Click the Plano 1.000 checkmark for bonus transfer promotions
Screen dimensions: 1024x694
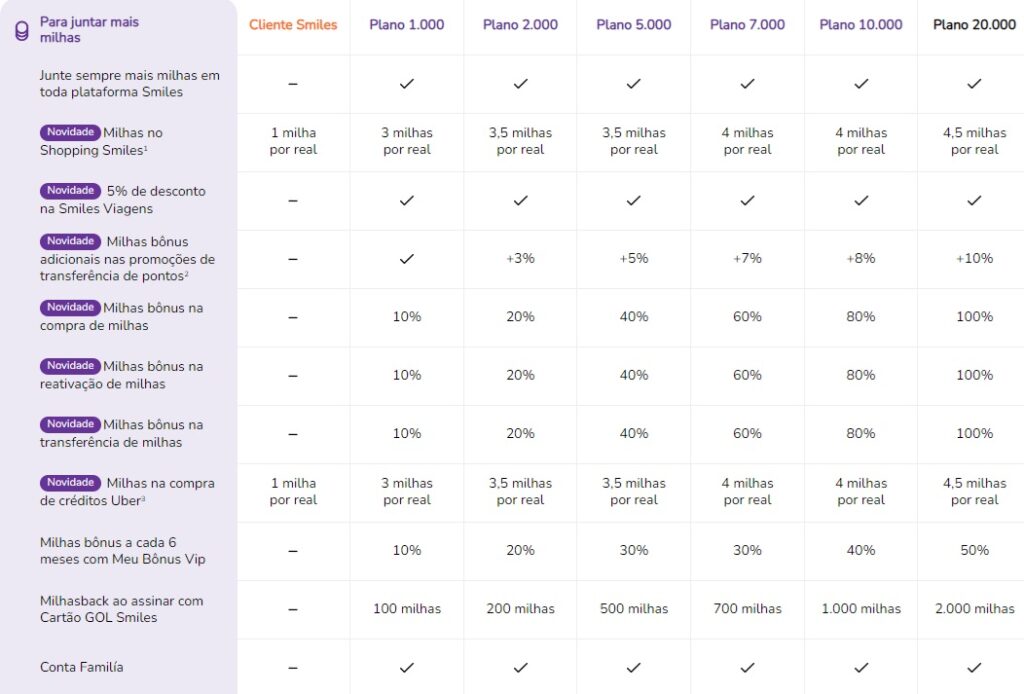[407, 259]
